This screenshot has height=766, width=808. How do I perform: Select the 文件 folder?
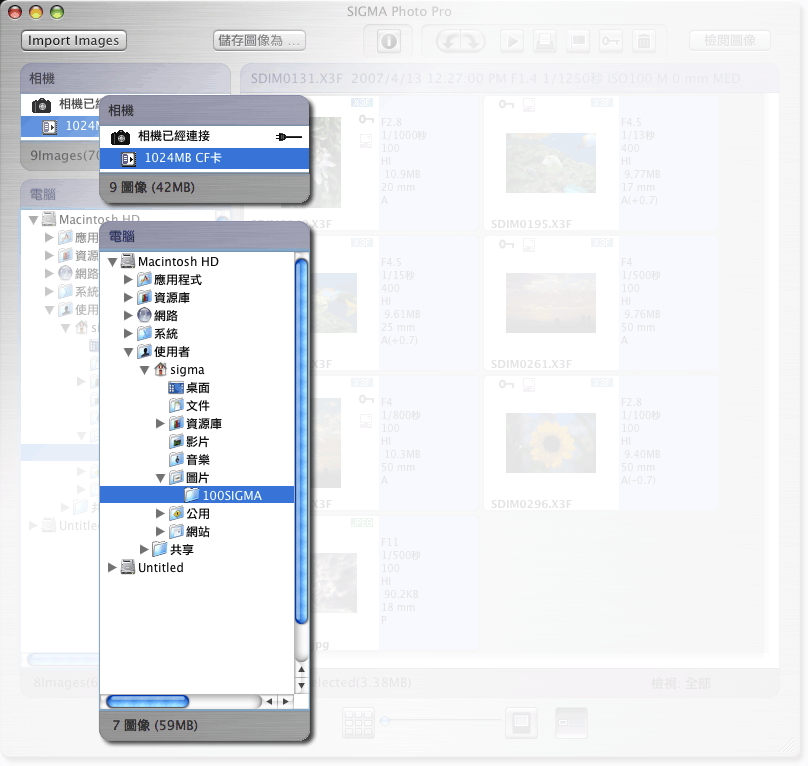point(198,406)
